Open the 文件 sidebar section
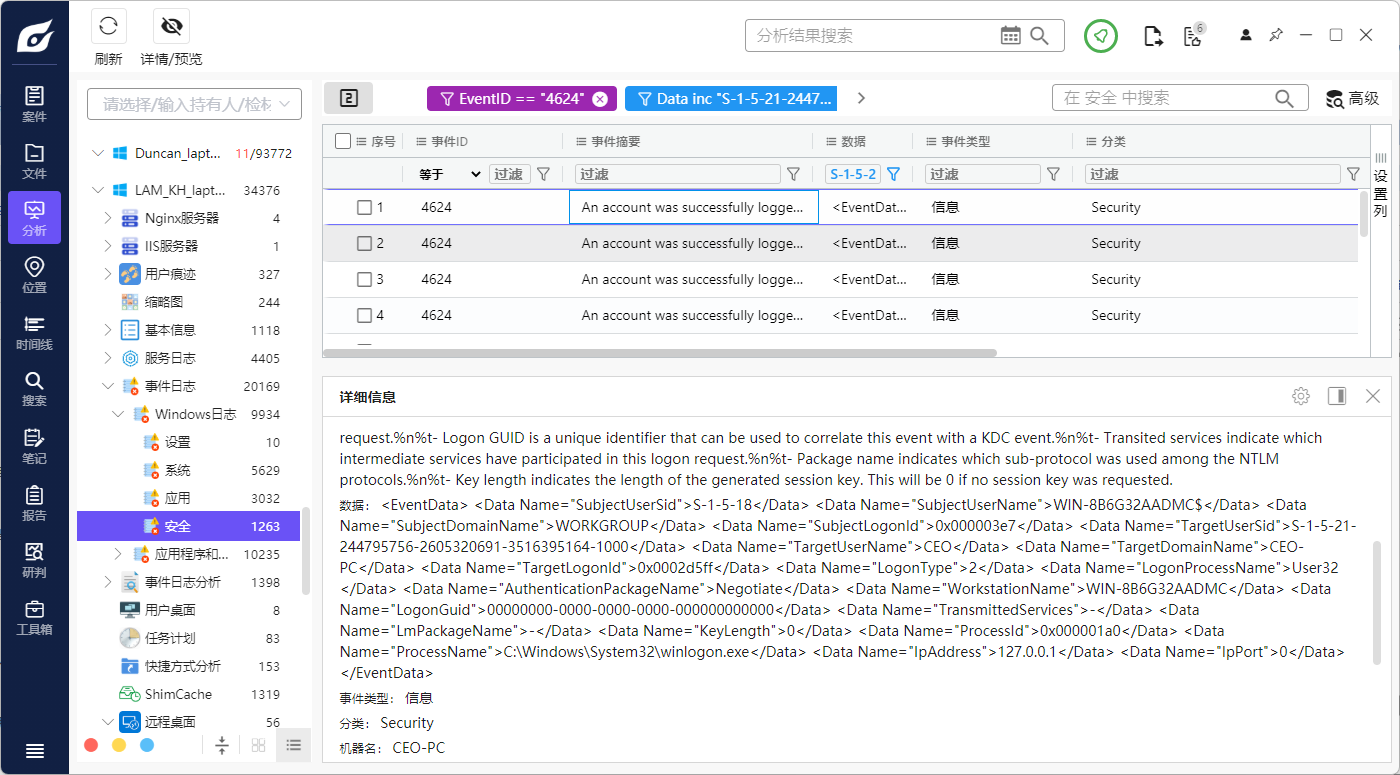Image resolution: width=1400 pixels, height=775 pixels. click(x=34, y=160)
